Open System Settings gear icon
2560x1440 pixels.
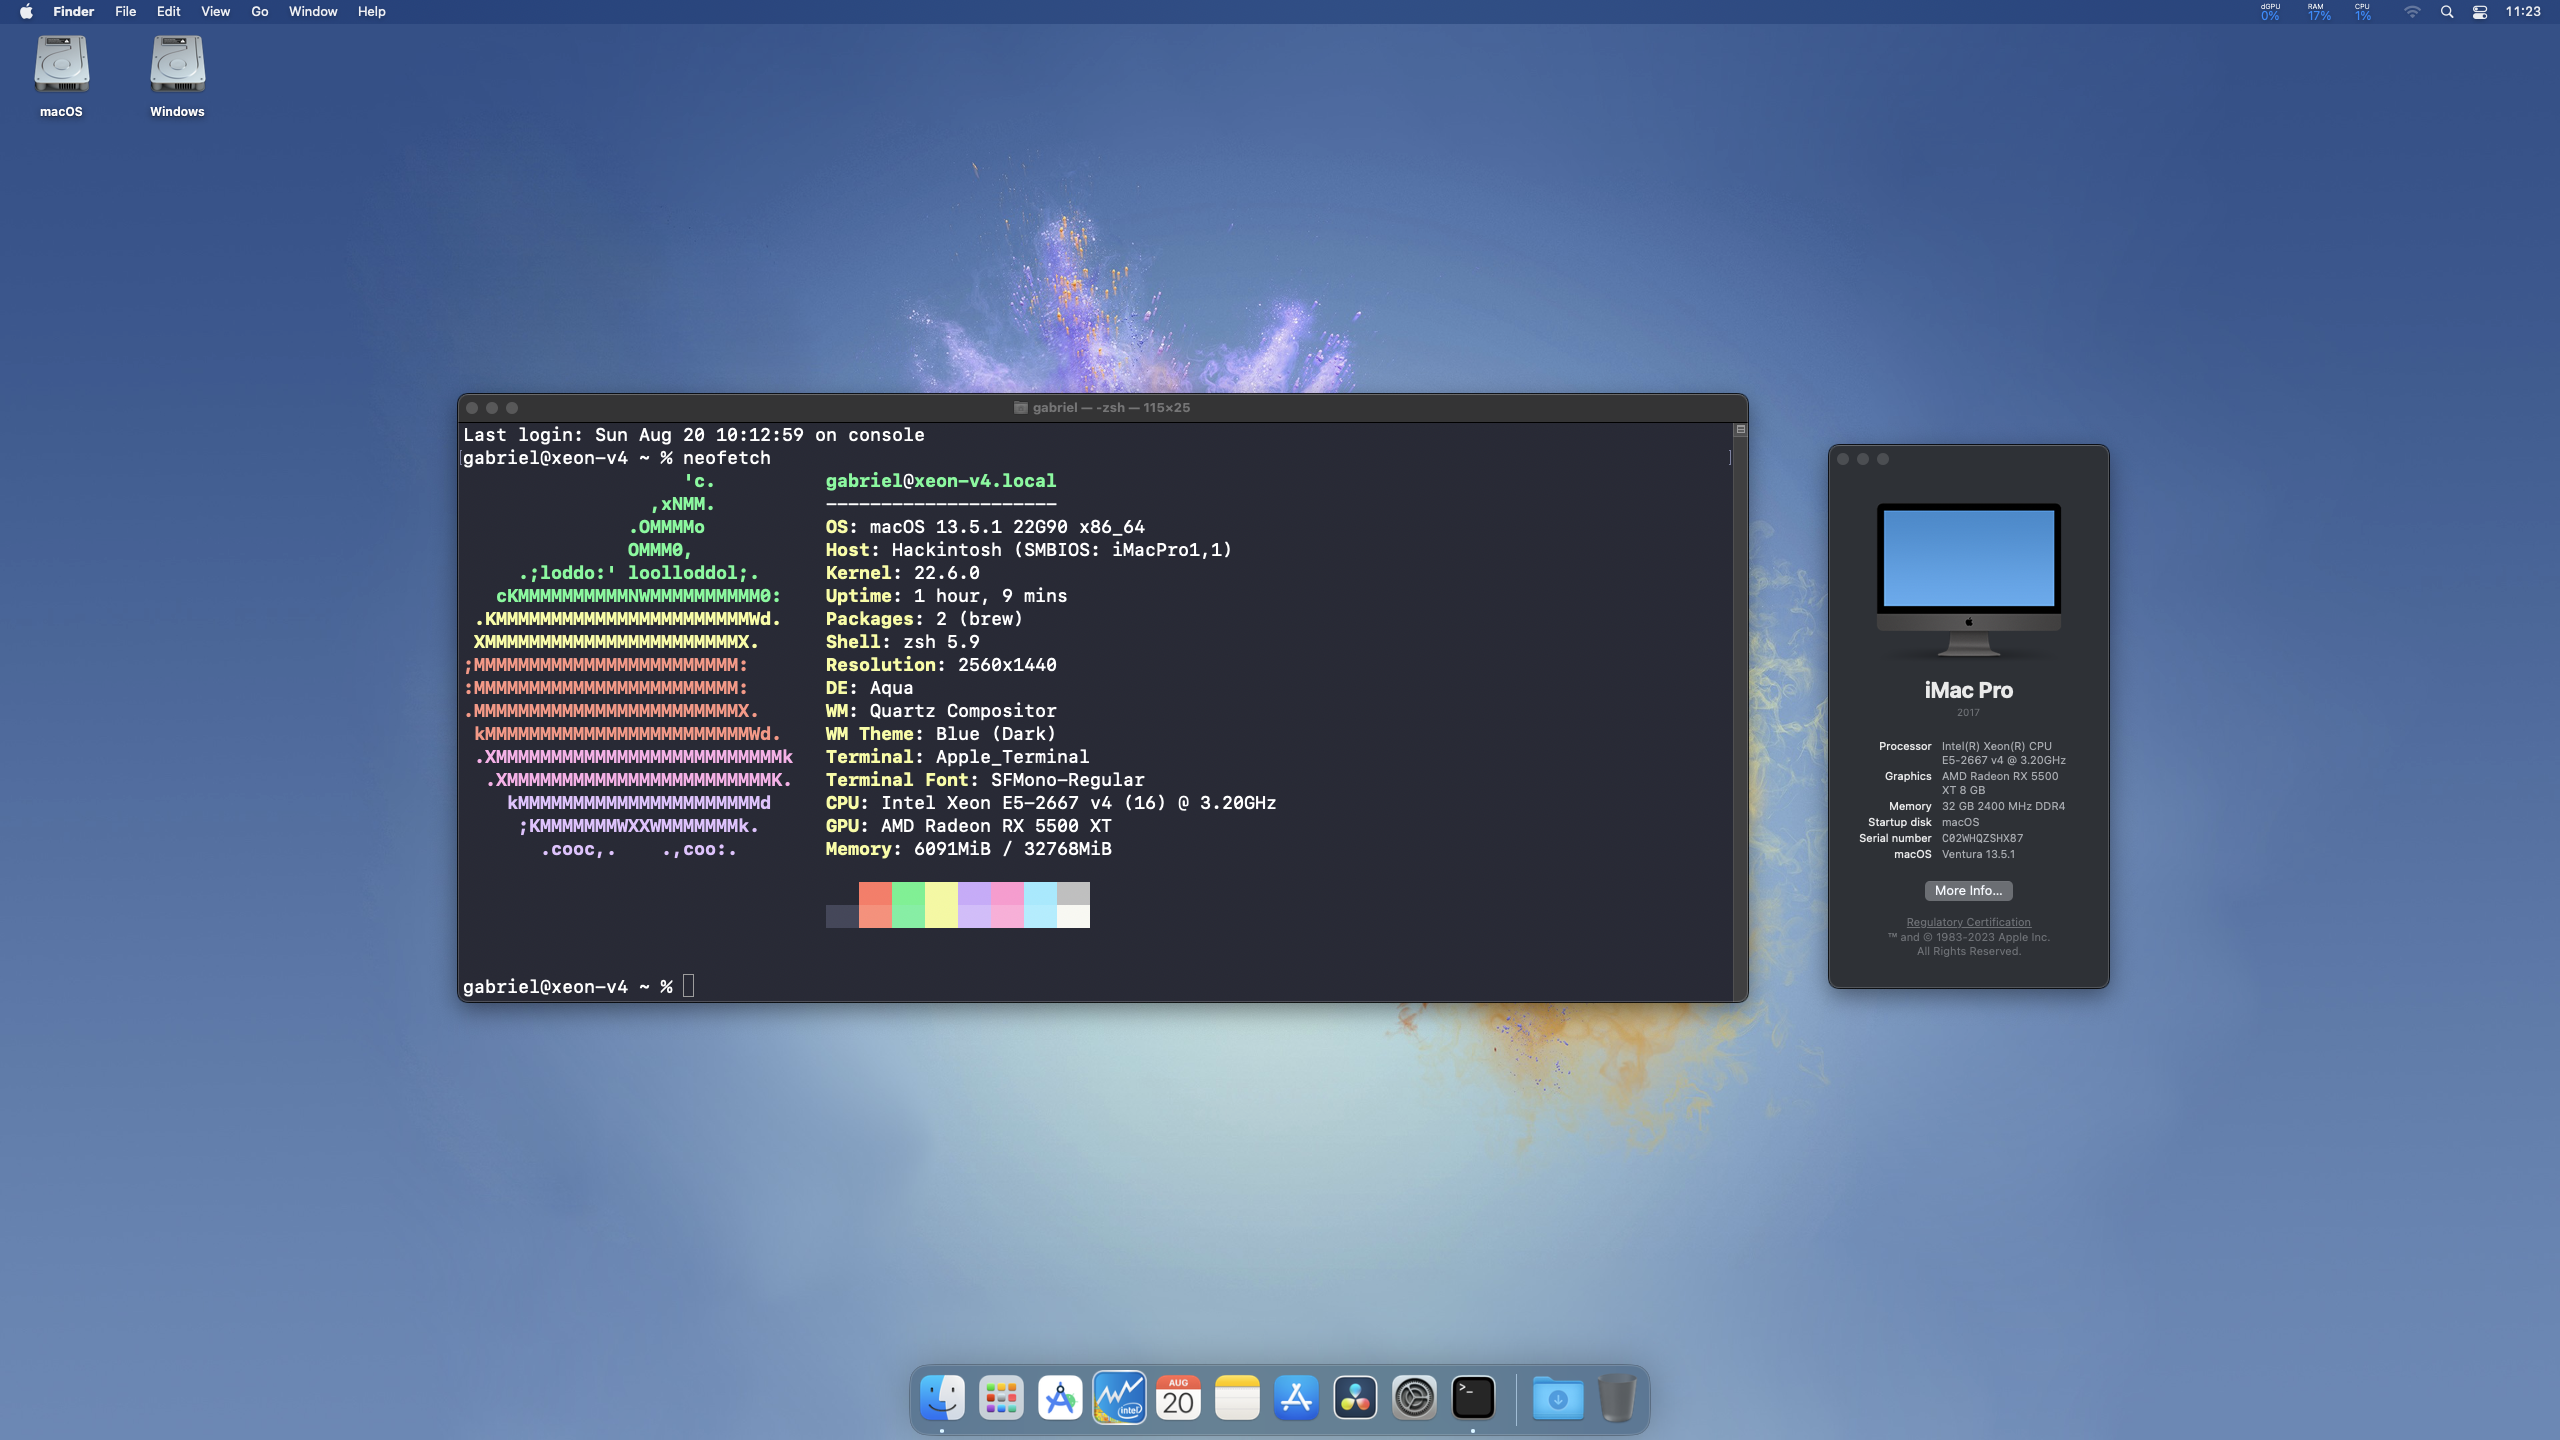point(1414,1397)
